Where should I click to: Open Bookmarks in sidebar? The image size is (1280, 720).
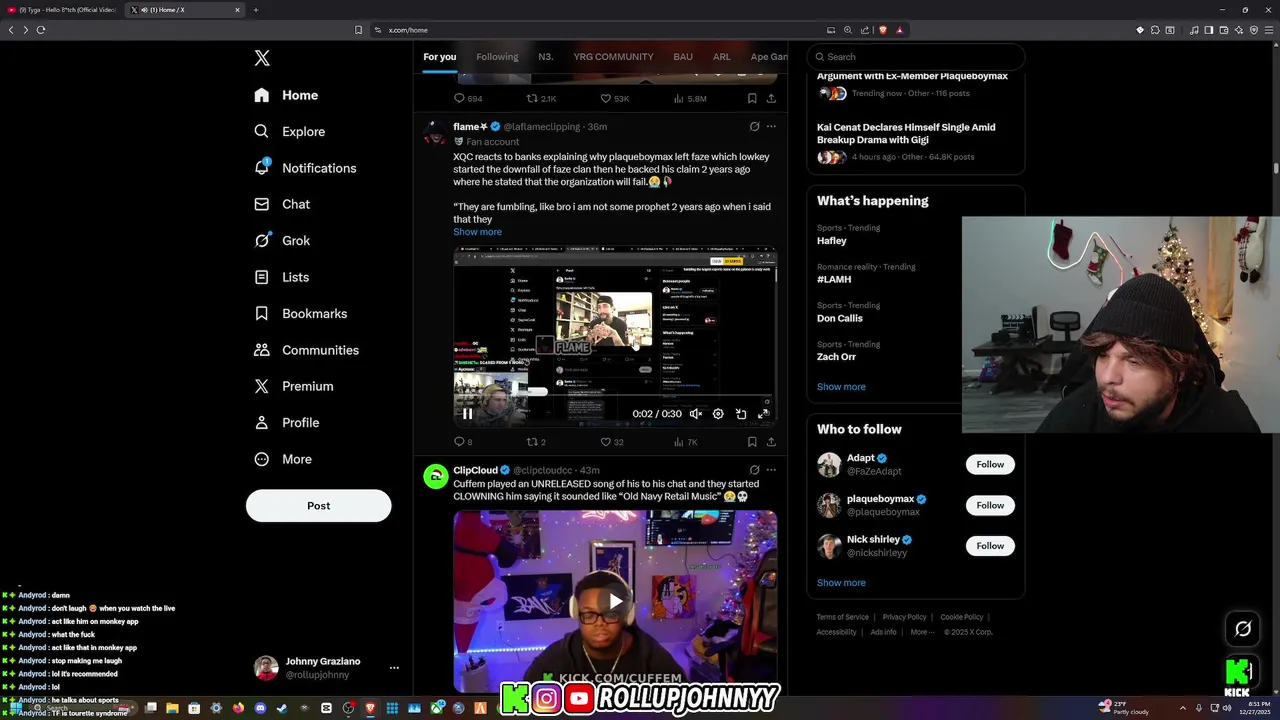pyautogui.click(x=300, y=313)
